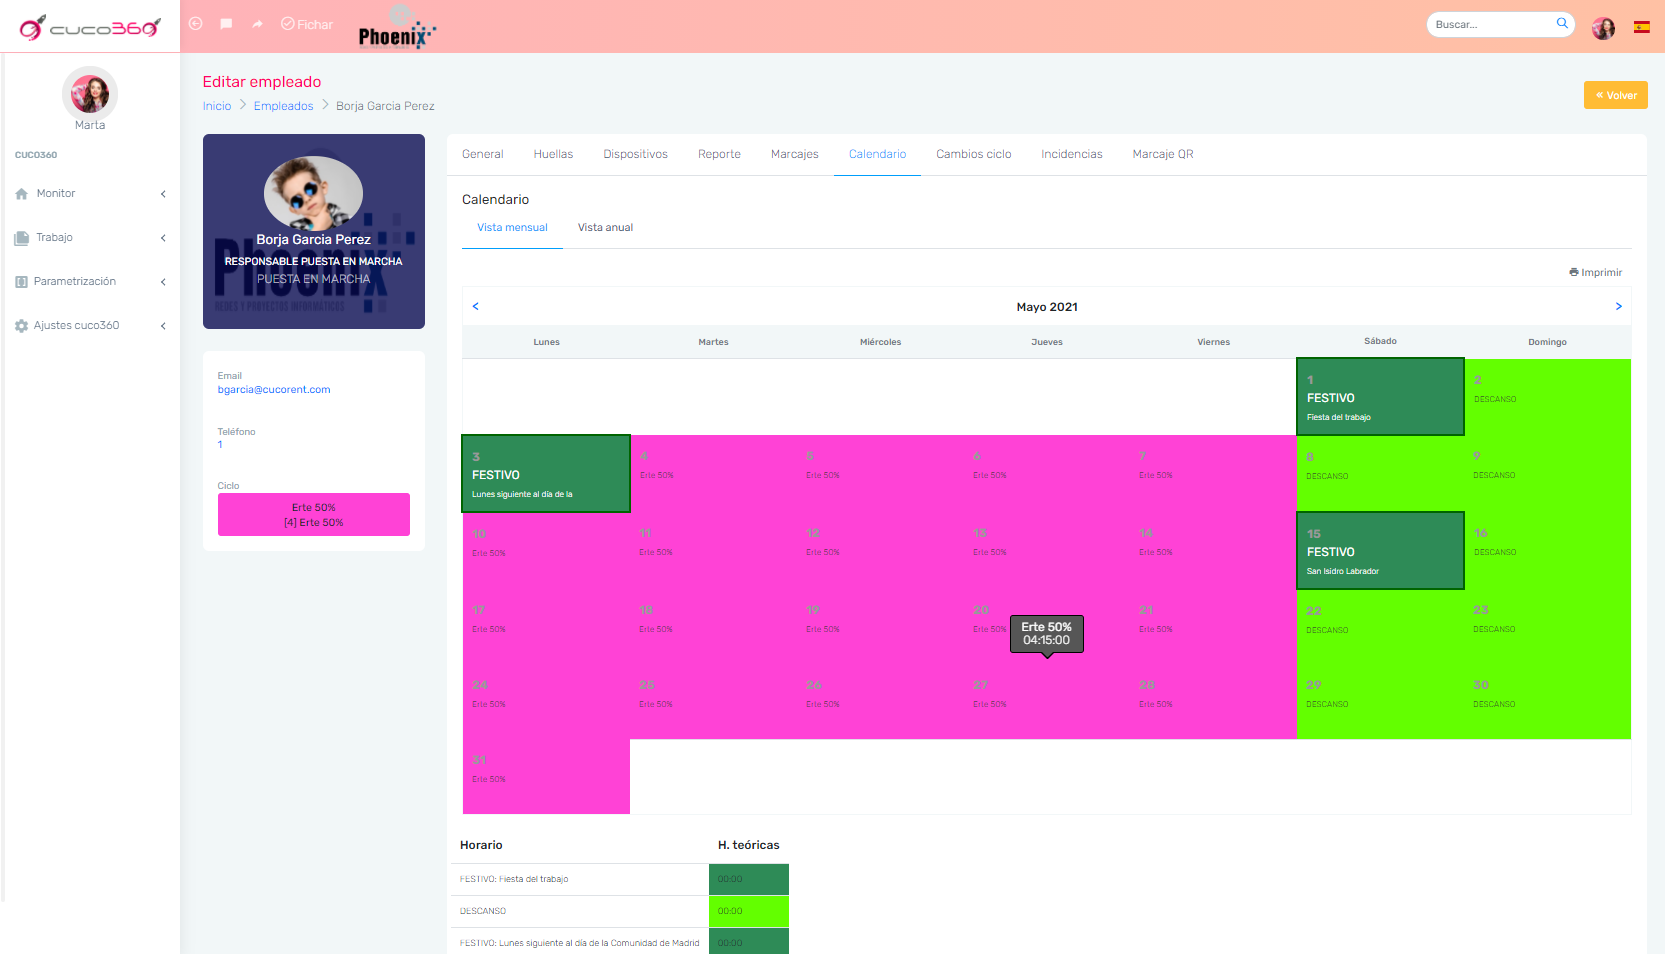Click the back arrow icon beside messages
Viewport: 1665px width, 954px height.
coord(195,24)
